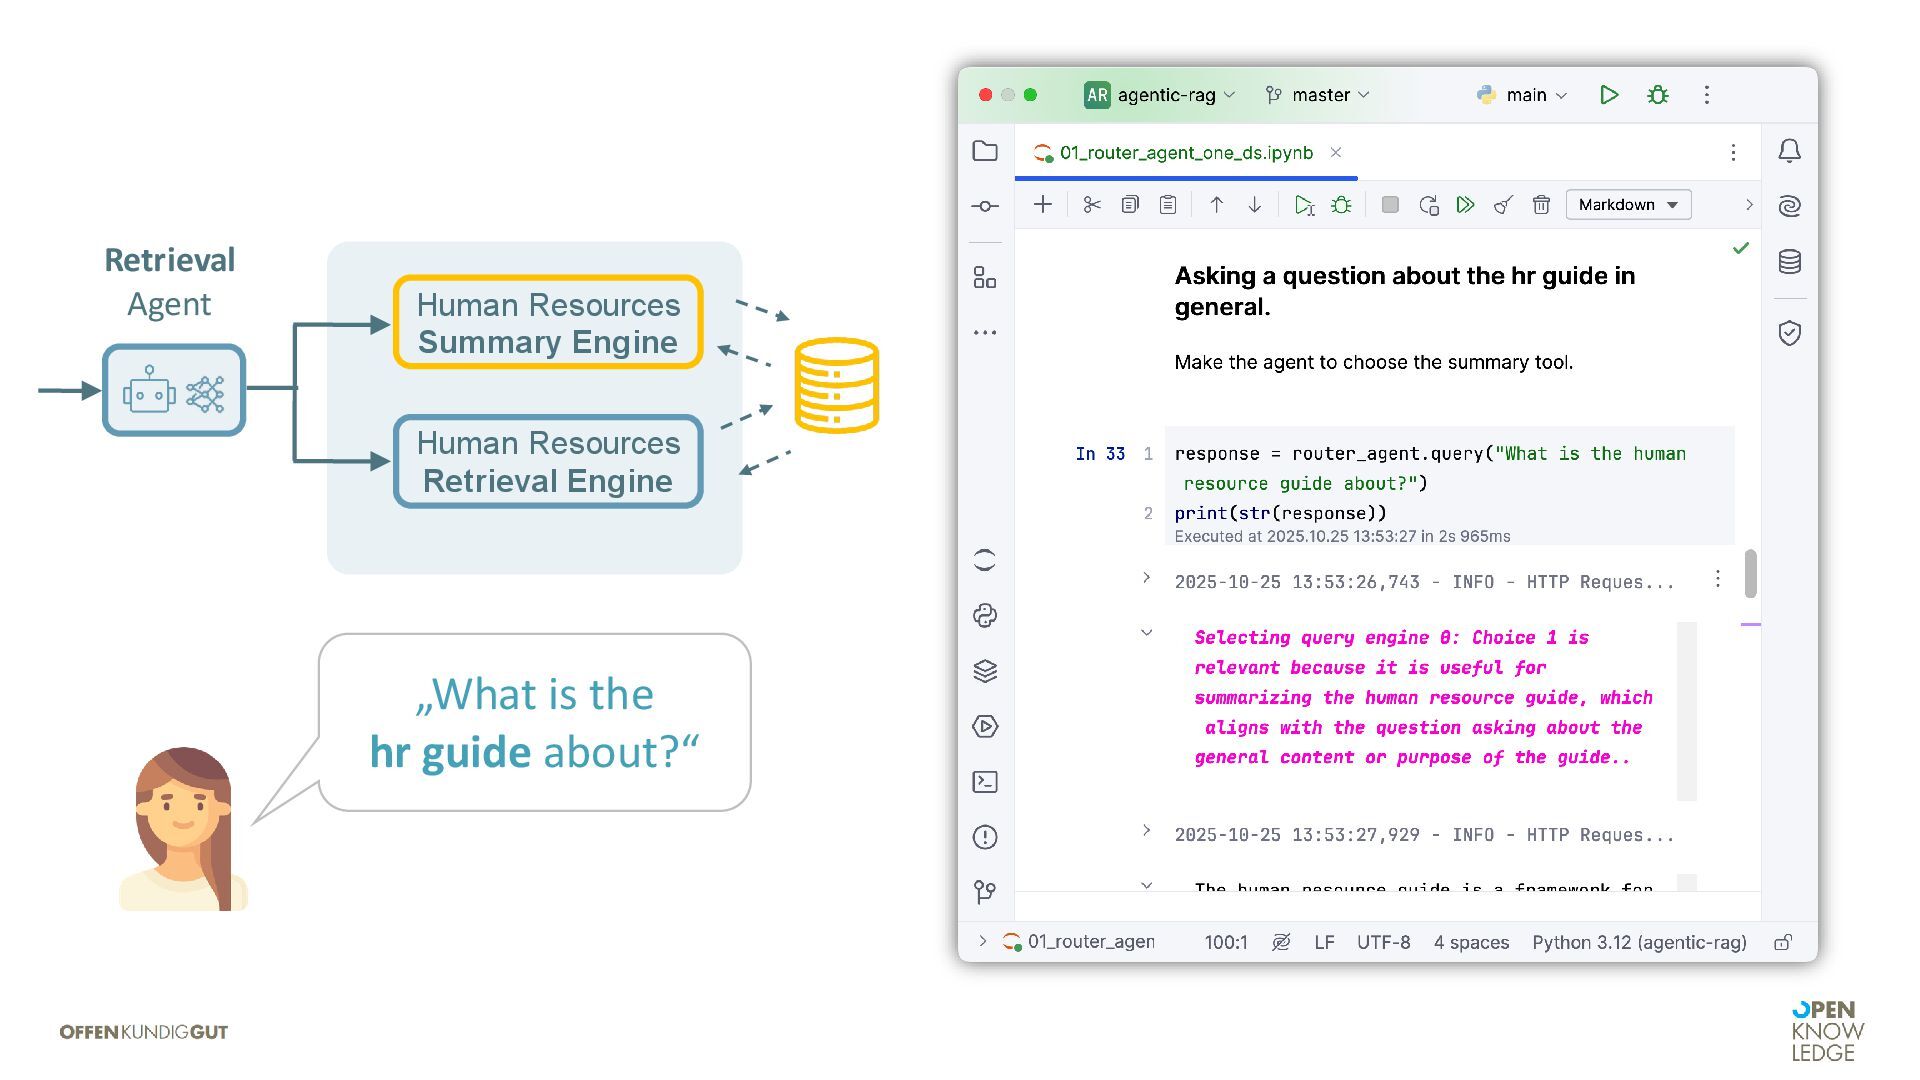1920x1080 pixels.
Task: Expand the first collapsed HTTP Request log output
Action: tap(1146, 578)
